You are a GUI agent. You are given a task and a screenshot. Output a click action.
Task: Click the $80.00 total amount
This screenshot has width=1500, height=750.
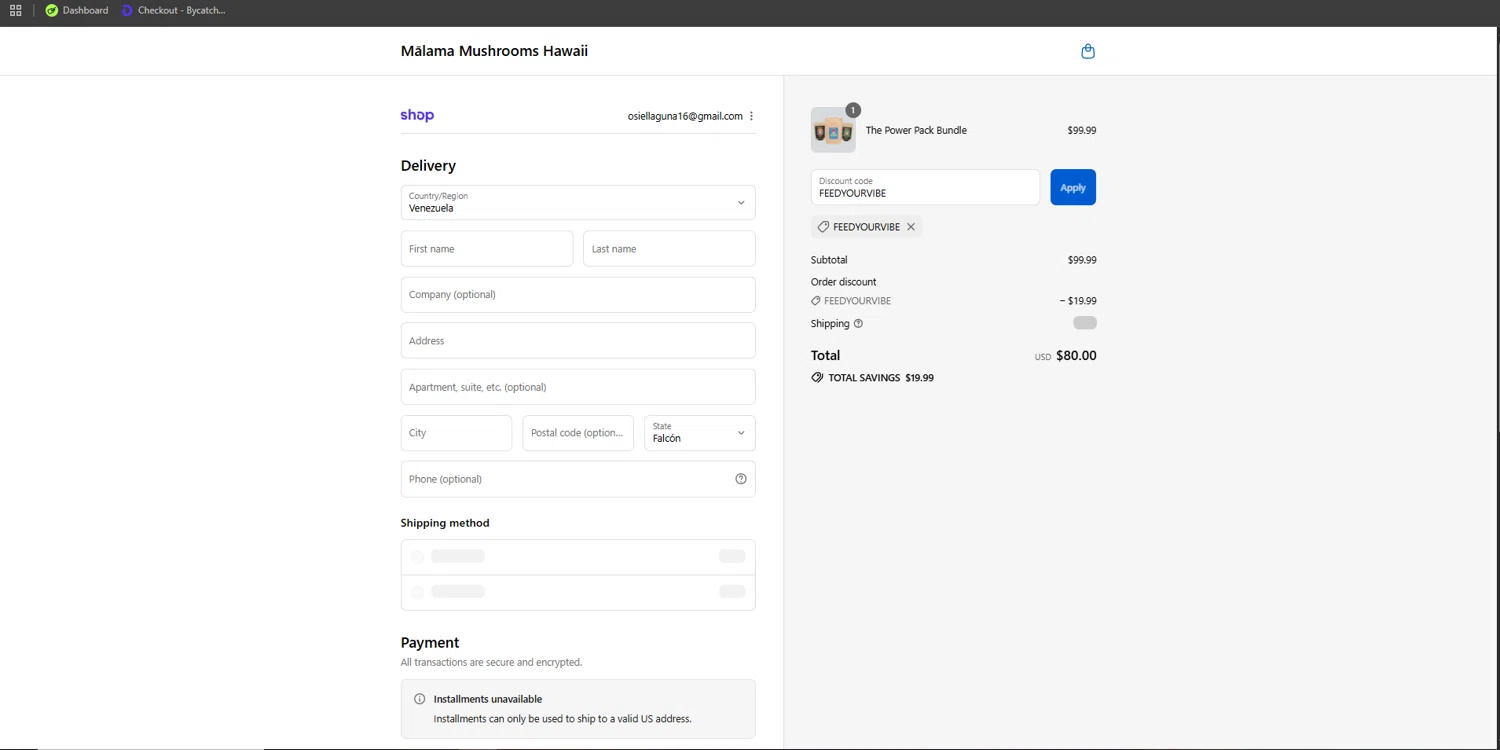click(x=1076, y=356)
